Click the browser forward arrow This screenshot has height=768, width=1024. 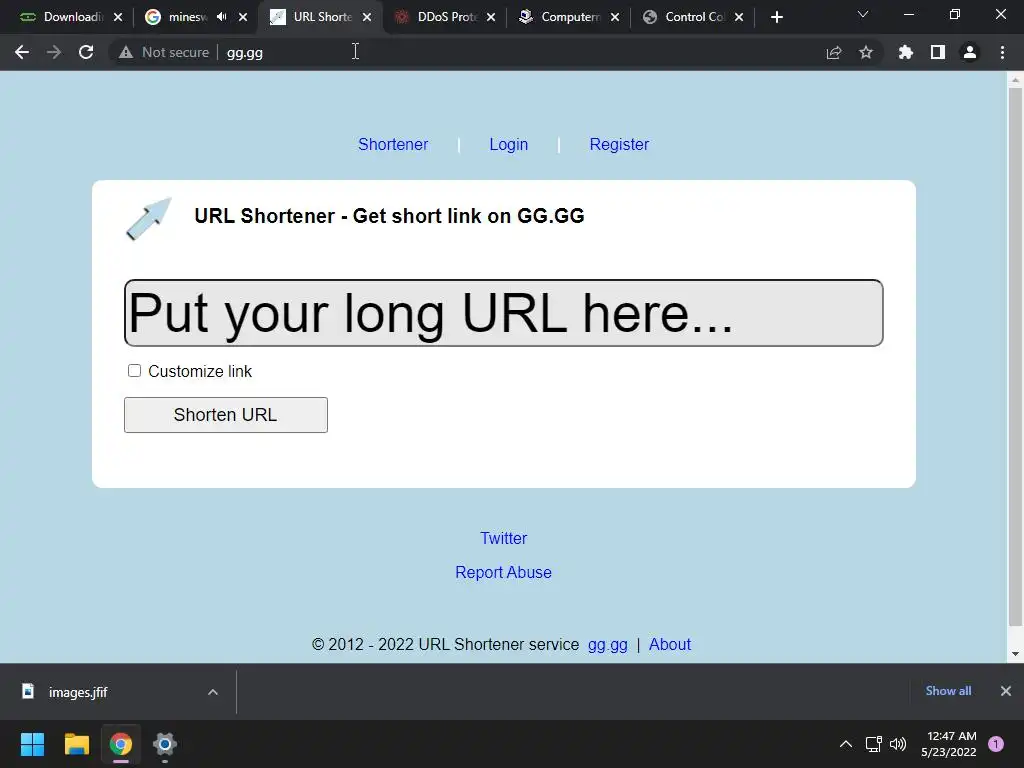54,52
